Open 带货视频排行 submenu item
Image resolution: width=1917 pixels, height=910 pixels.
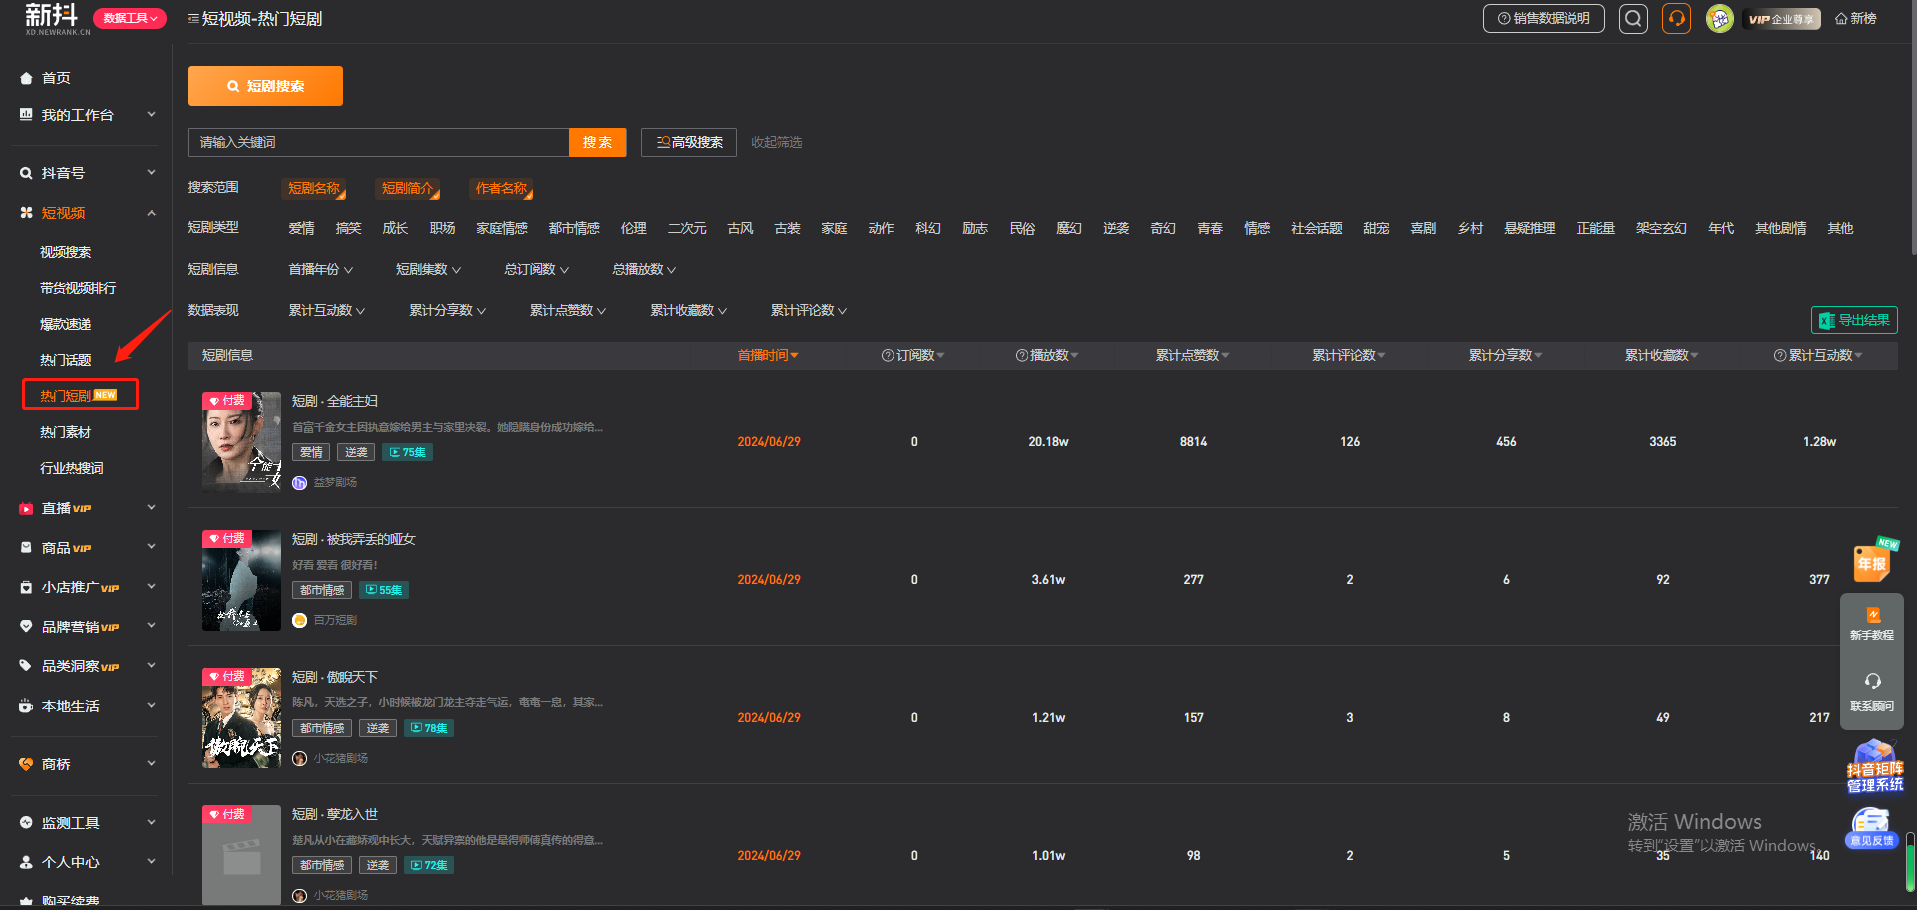click(x=78, y=288)
